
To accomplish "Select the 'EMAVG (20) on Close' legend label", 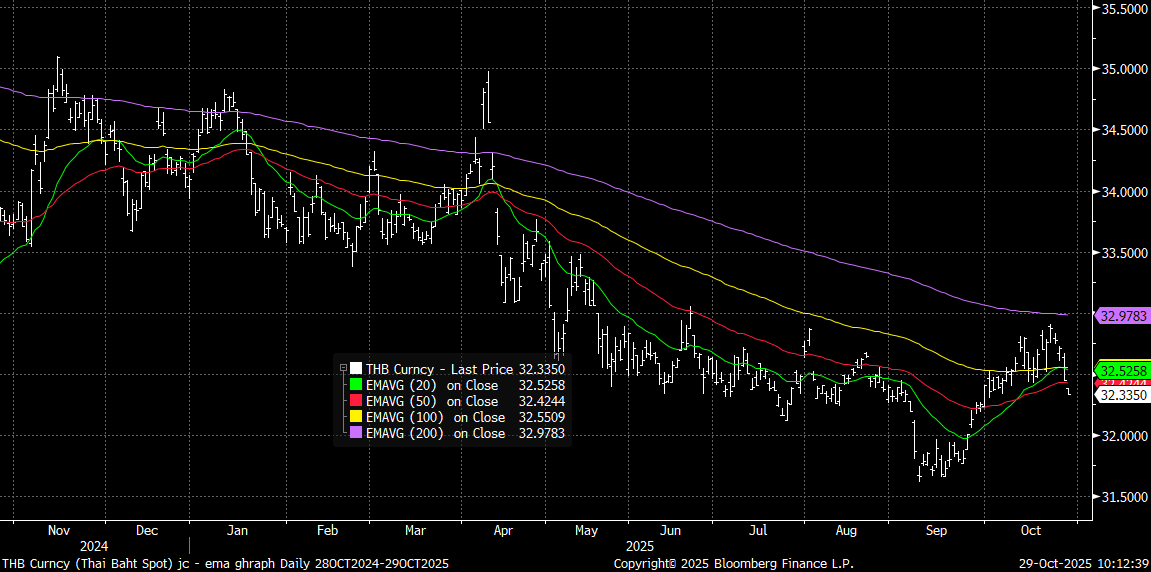I will click(x=432, y=385).
